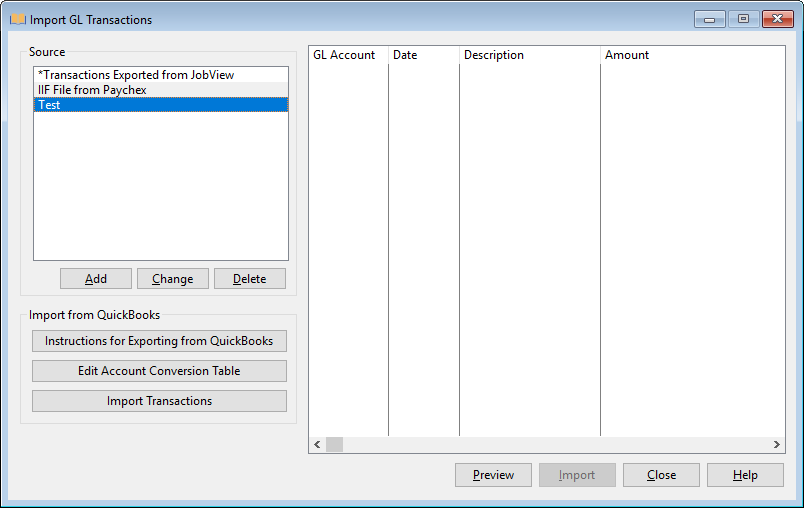Image resolution: width=804 pixels, height=508 pixels.
Task: Open Edit Account Conversion Table
Action: click(x=159, y=371)
